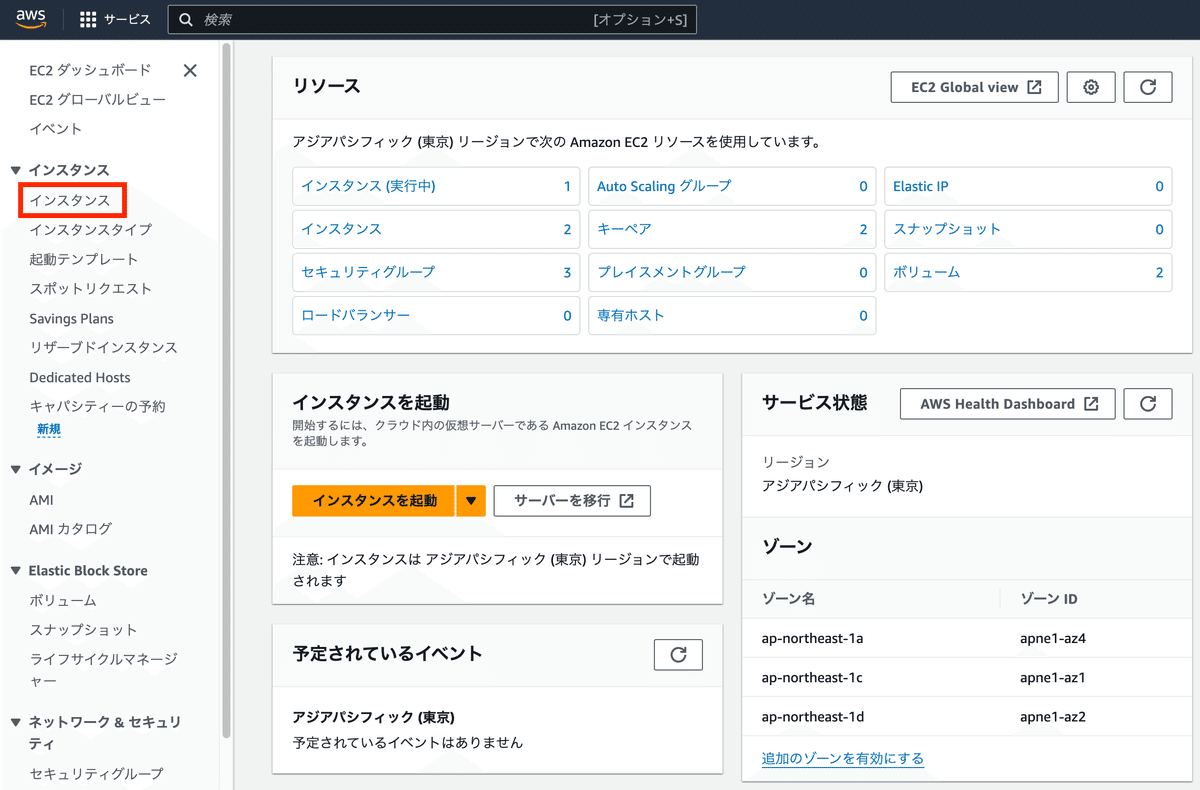Open スポットリクエスト in the sidebar
The width and height of the screenshot is (1200, 790).
click(91, 289)
